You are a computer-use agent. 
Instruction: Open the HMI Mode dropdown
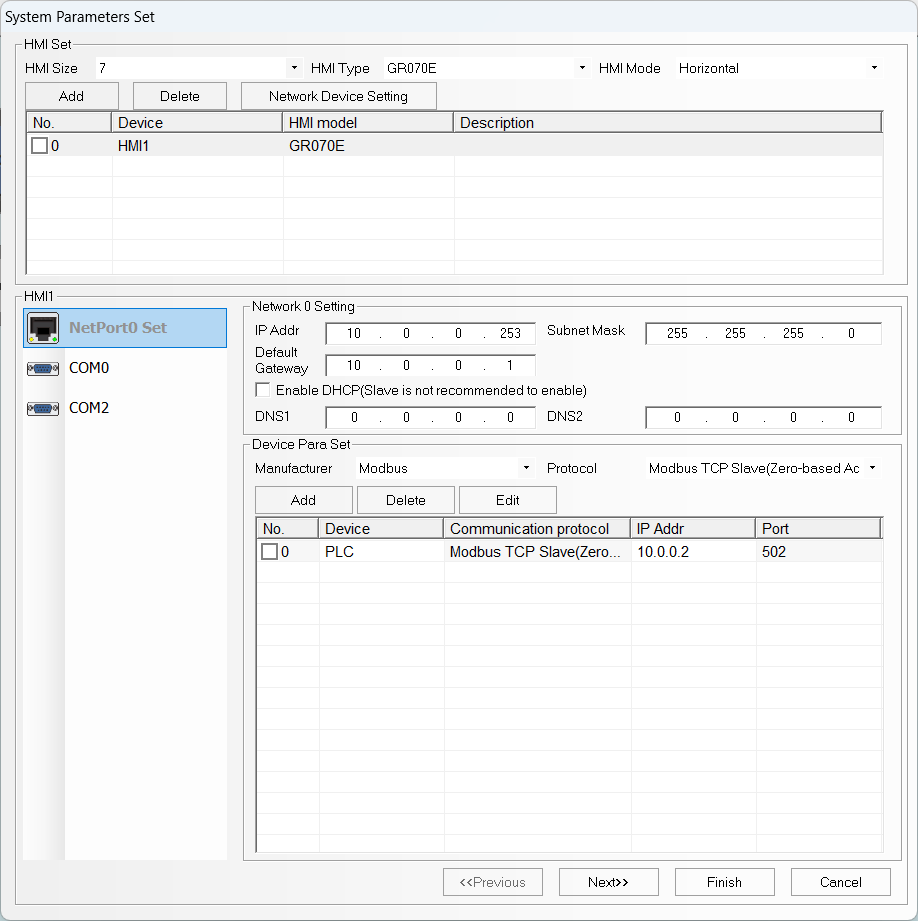(x=874, y=68)
